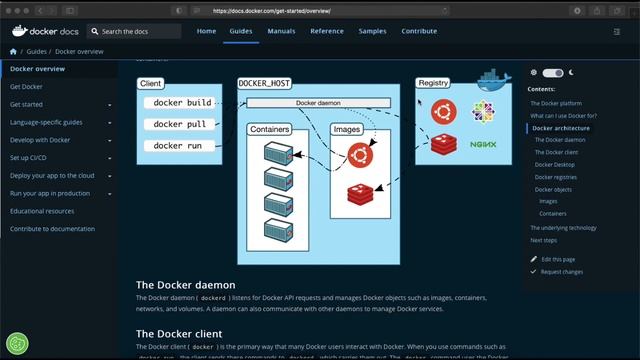Click the reload page icon in address bar
The height and width of the screenshot is (360, 640).
pos(444,11)
